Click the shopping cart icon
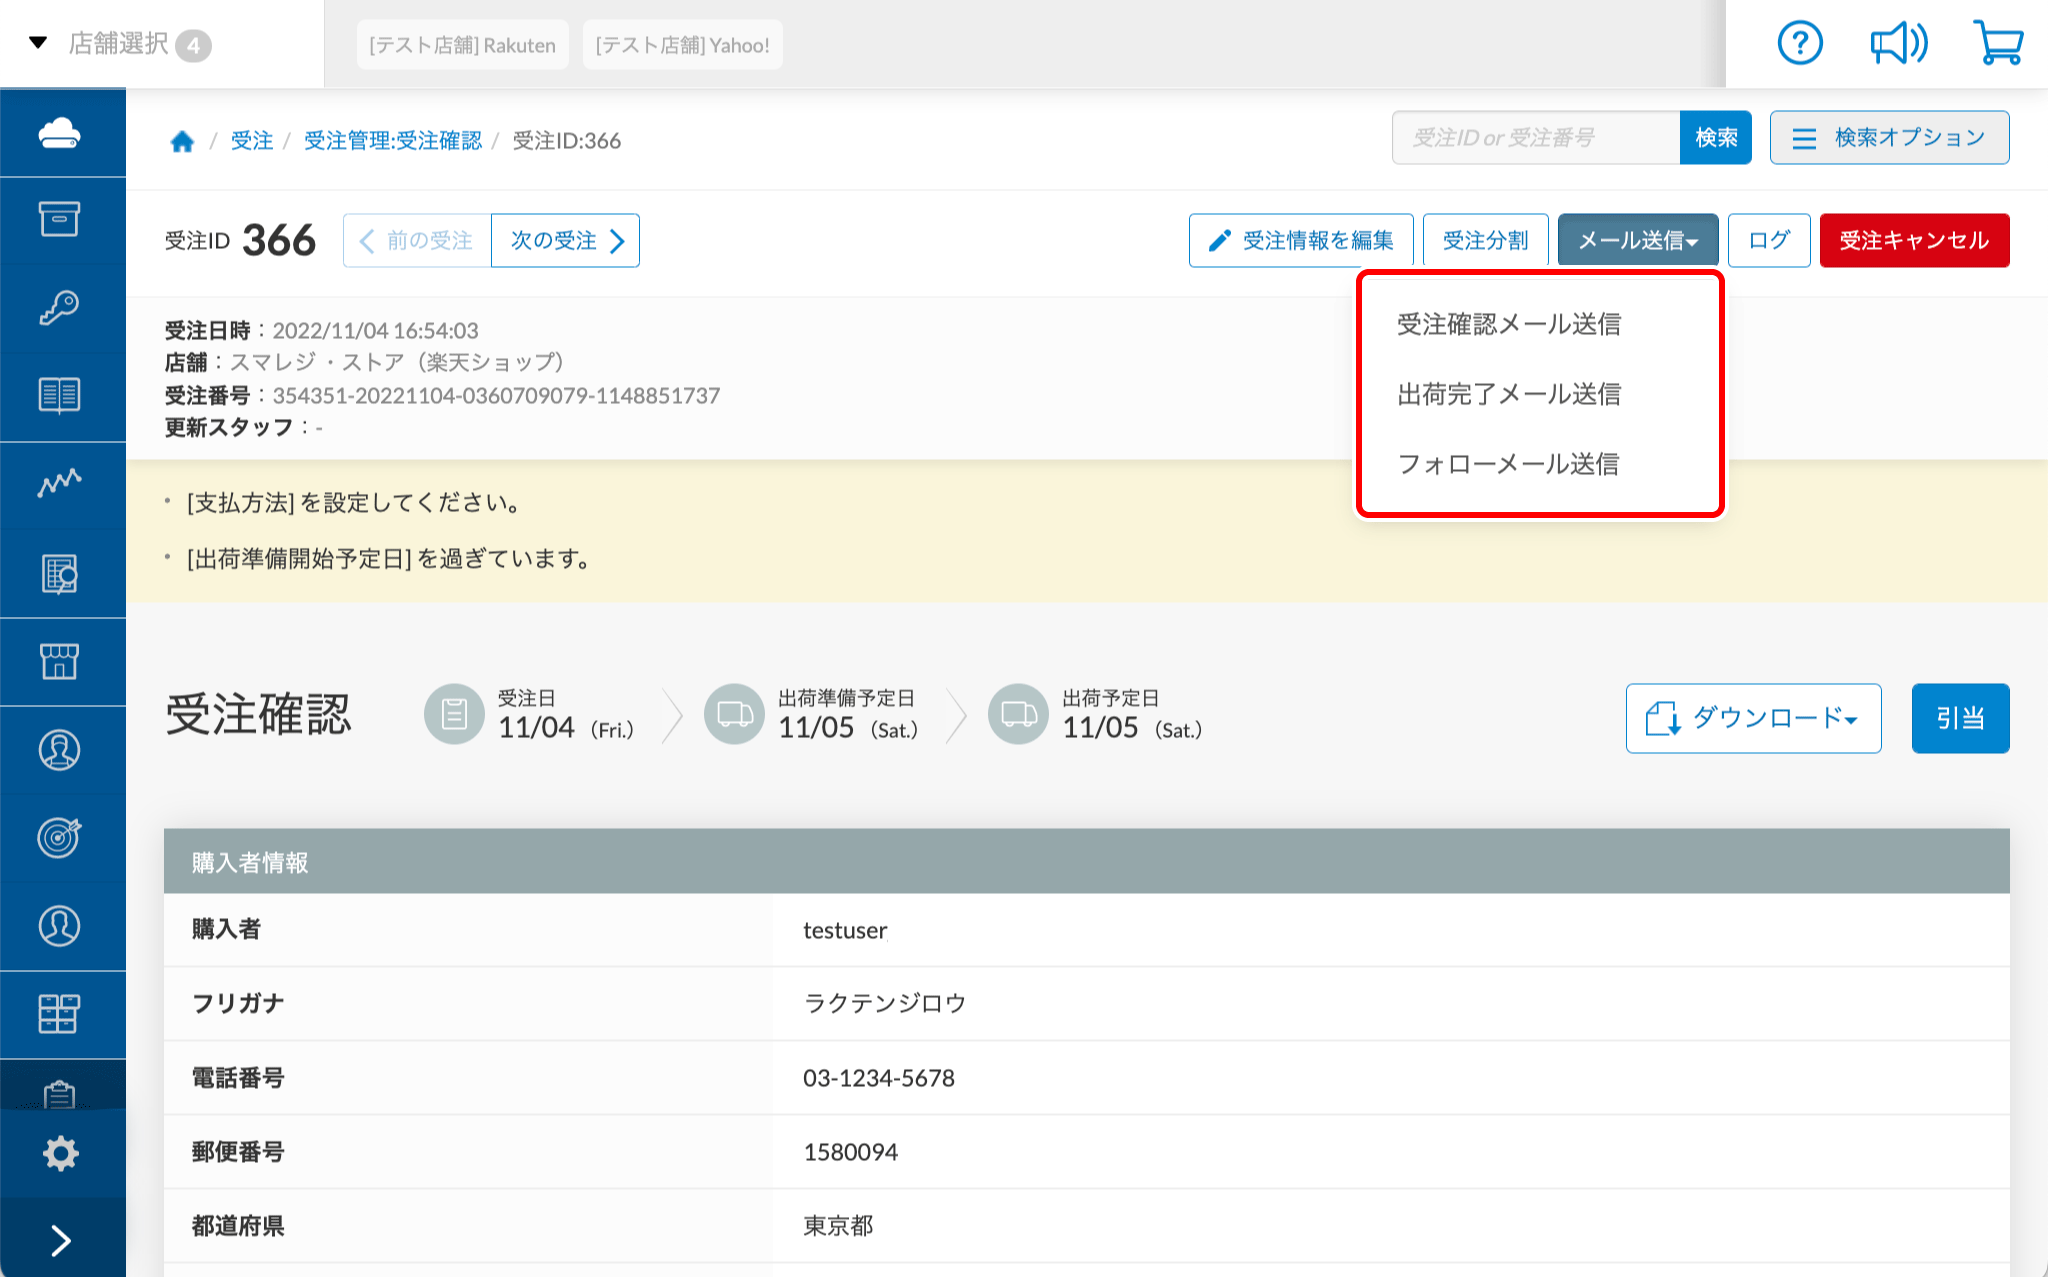Viewport: 2048px width, 1277px height. (x=1998, y=44)
